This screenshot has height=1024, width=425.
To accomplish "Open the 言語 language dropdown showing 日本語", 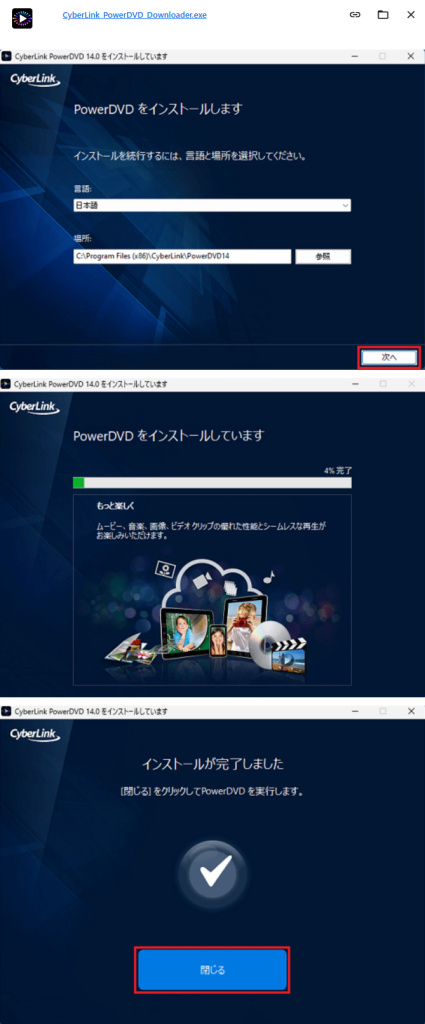I will pos(212,205).
